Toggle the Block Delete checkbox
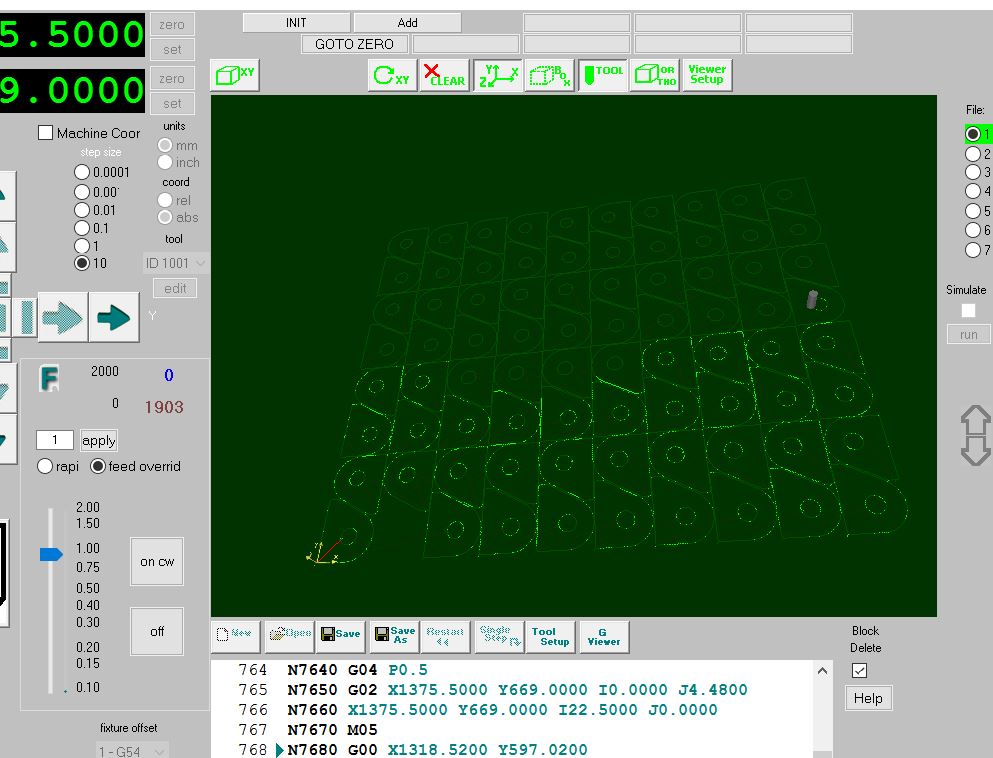Viewport: 993px width, 758px height. coord(859,670)
